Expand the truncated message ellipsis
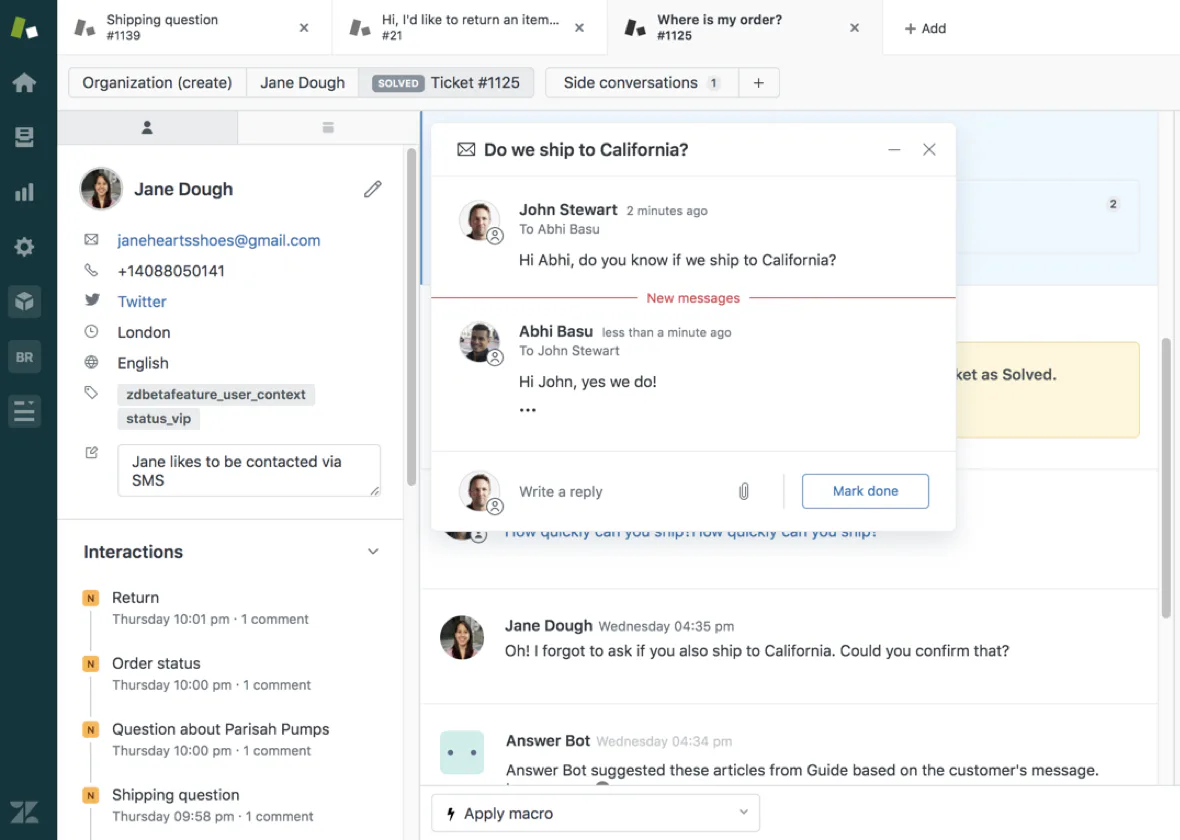Image resolution: width=1180 pixels, height=840 pixels. coord(527,410)
